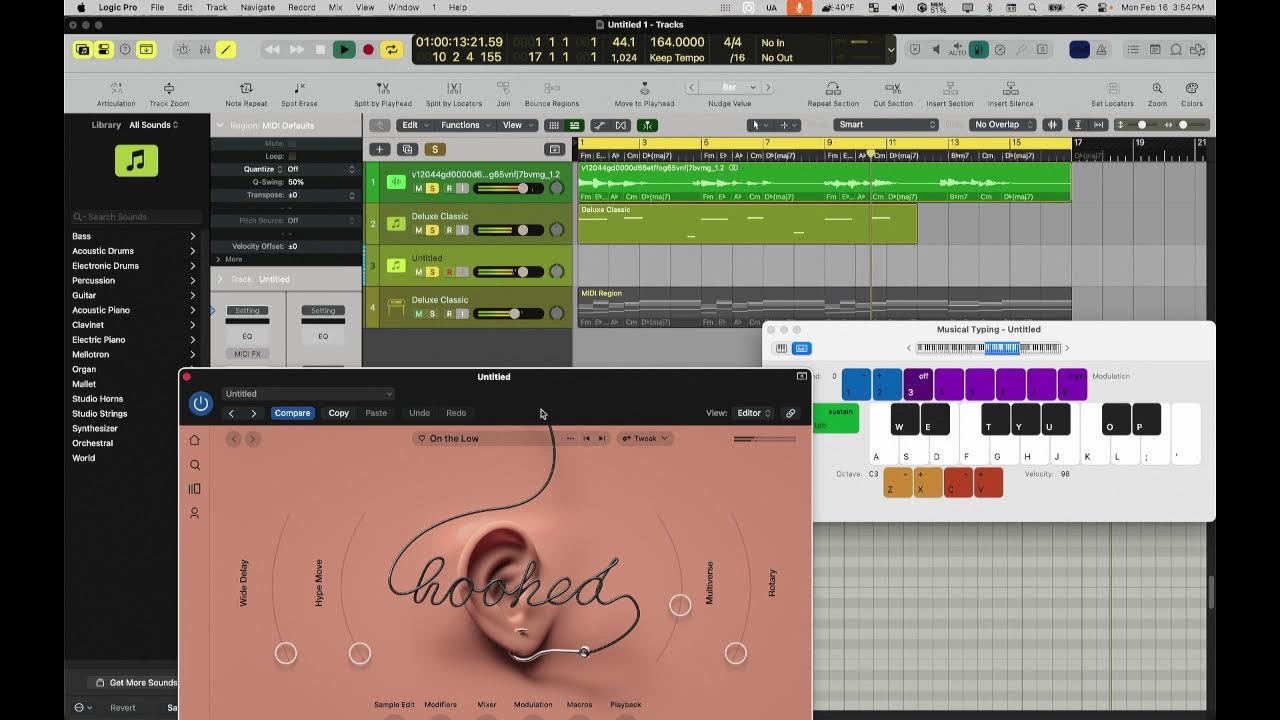Toggle the Toolbar display button
Screen dimensions: 1280x720
point(146,49)
